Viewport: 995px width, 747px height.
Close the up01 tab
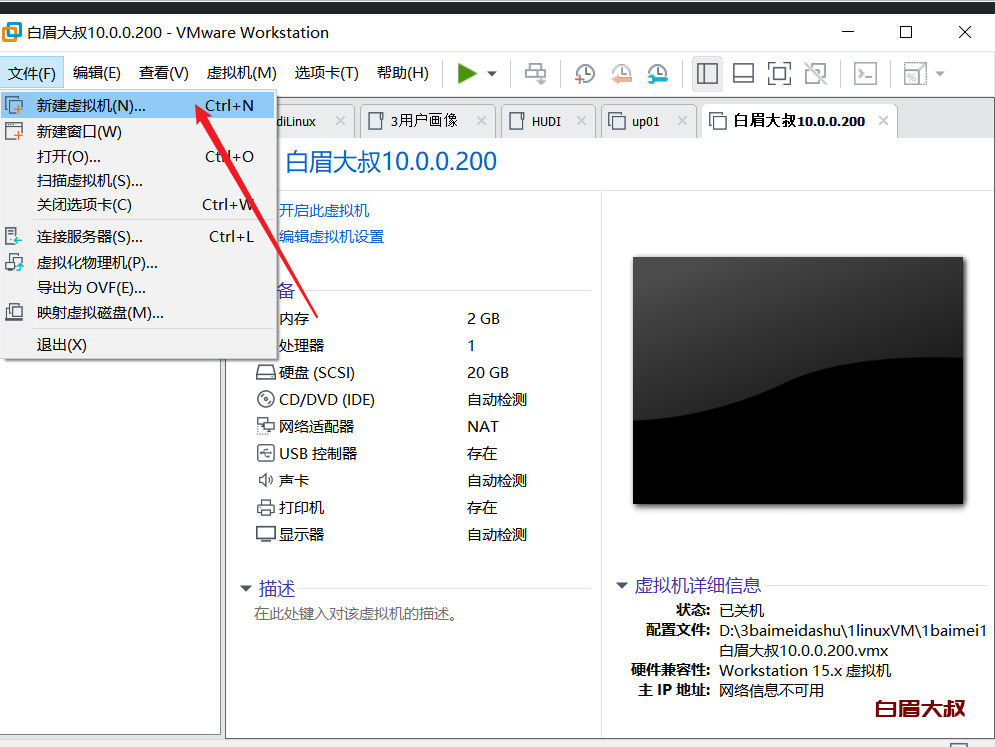(x=682, y=121)
